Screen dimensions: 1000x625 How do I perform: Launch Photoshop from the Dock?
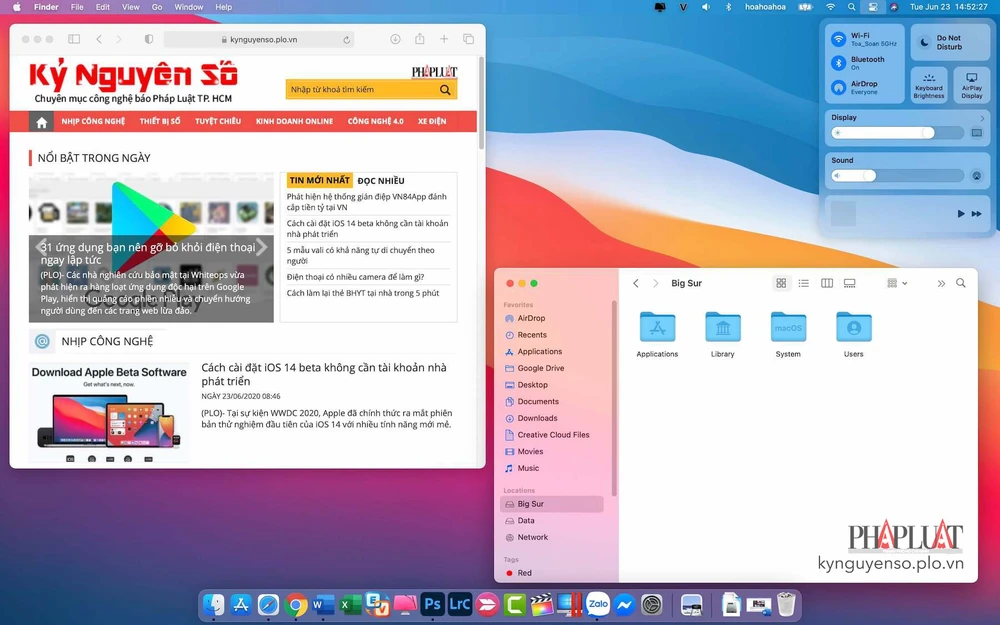432,604
